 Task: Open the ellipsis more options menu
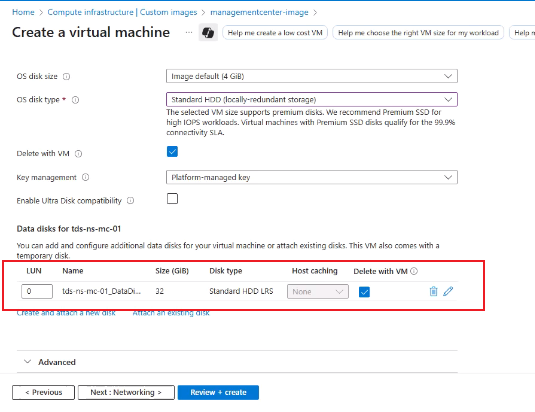coord(189,32)
